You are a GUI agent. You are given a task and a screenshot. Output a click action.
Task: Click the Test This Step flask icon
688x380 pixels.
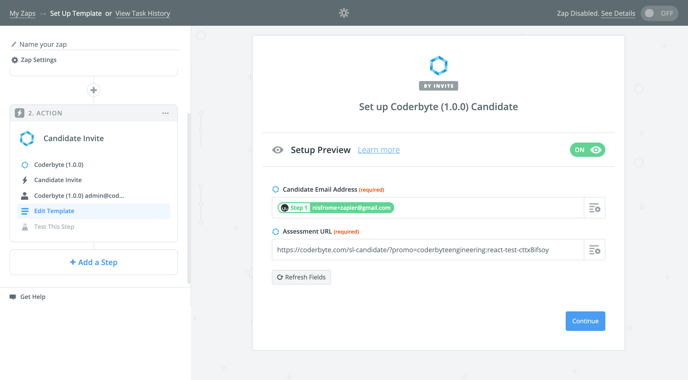[x=25, y=227]
